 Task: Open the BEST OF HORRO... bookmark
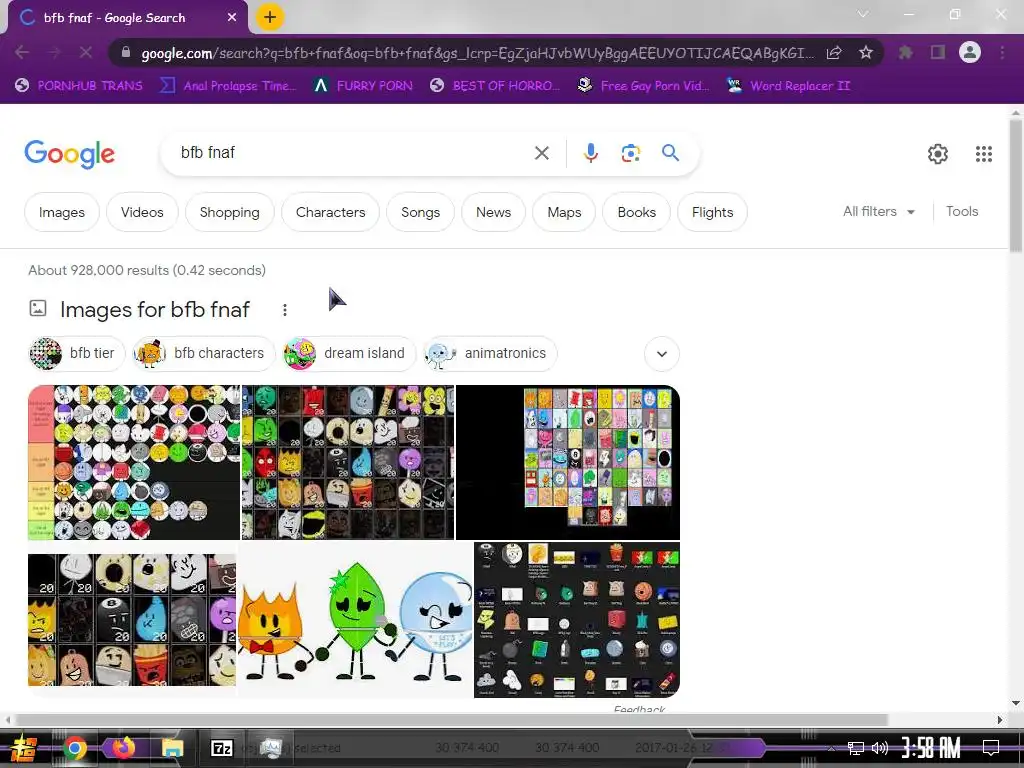[495, 86]
